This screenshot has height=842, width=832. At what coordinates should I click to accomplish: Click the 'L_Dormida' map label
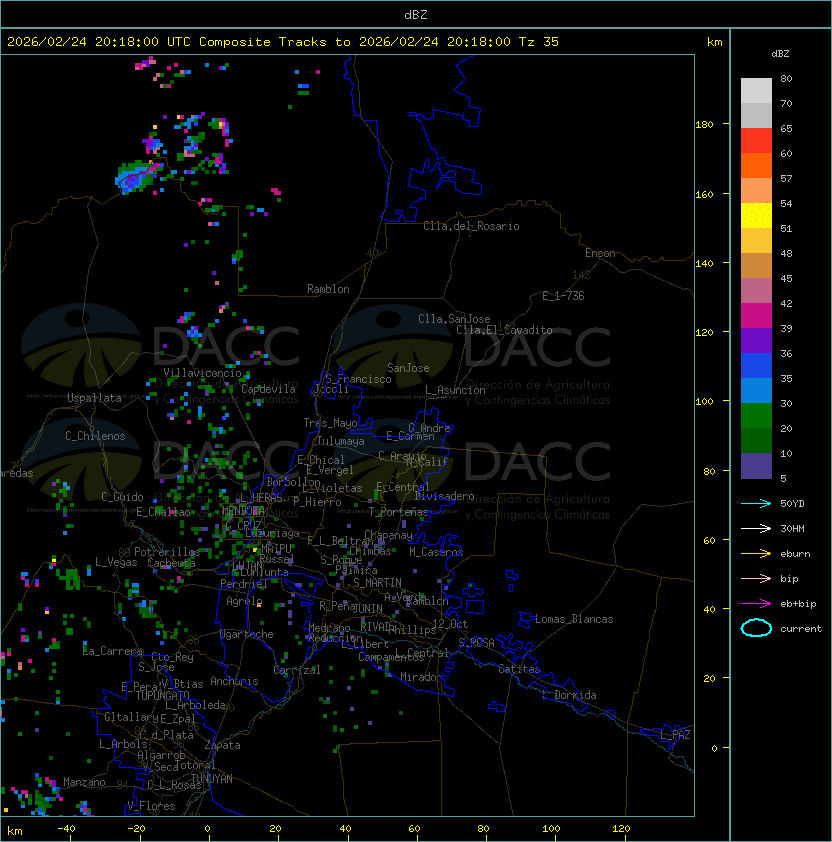click(x=569, y=695)
